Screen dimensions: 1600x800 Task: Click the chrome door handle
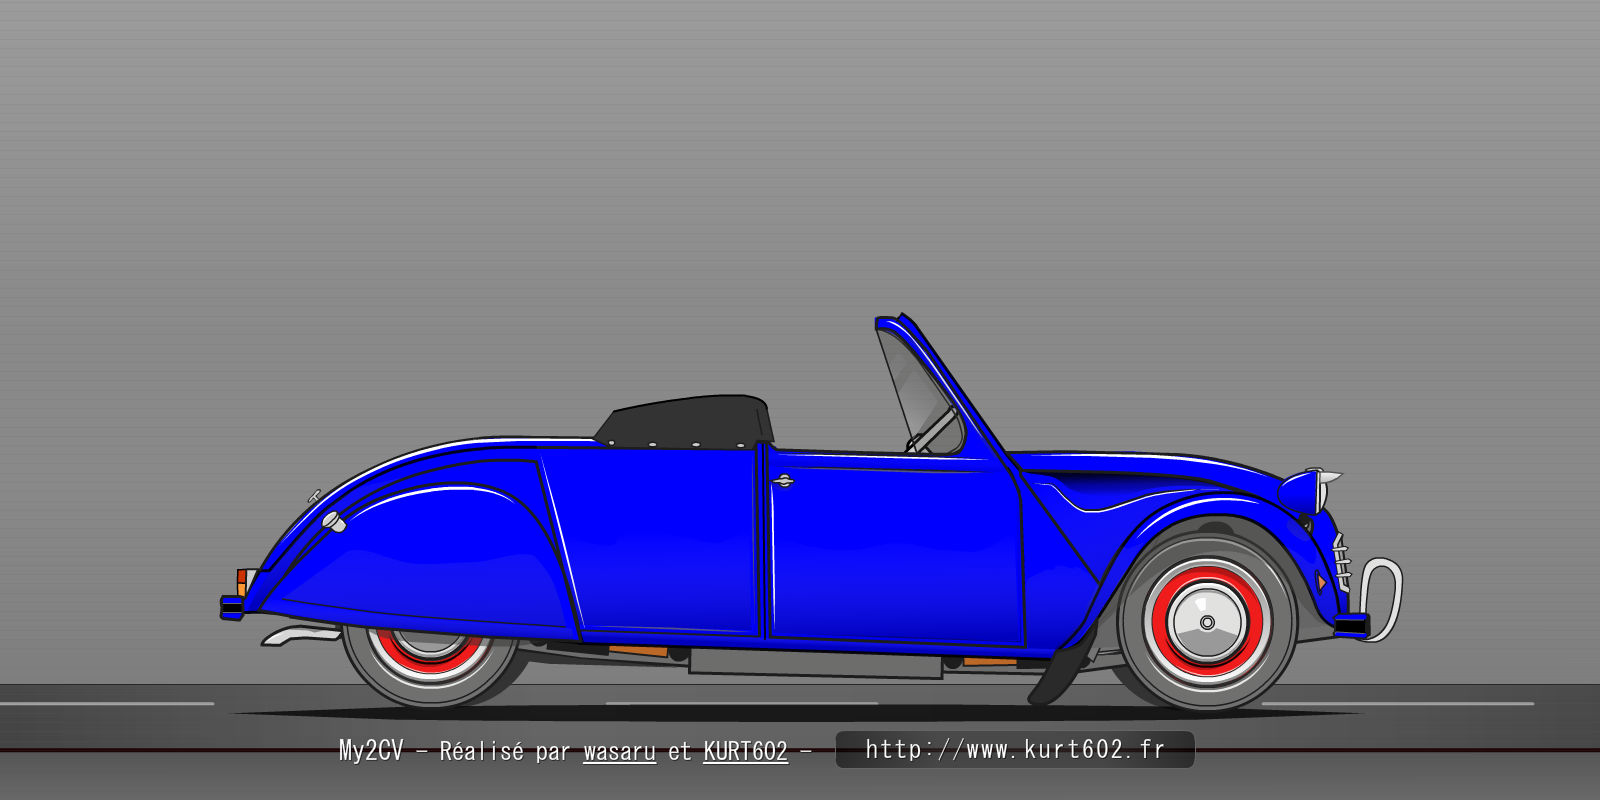(783, 481)
